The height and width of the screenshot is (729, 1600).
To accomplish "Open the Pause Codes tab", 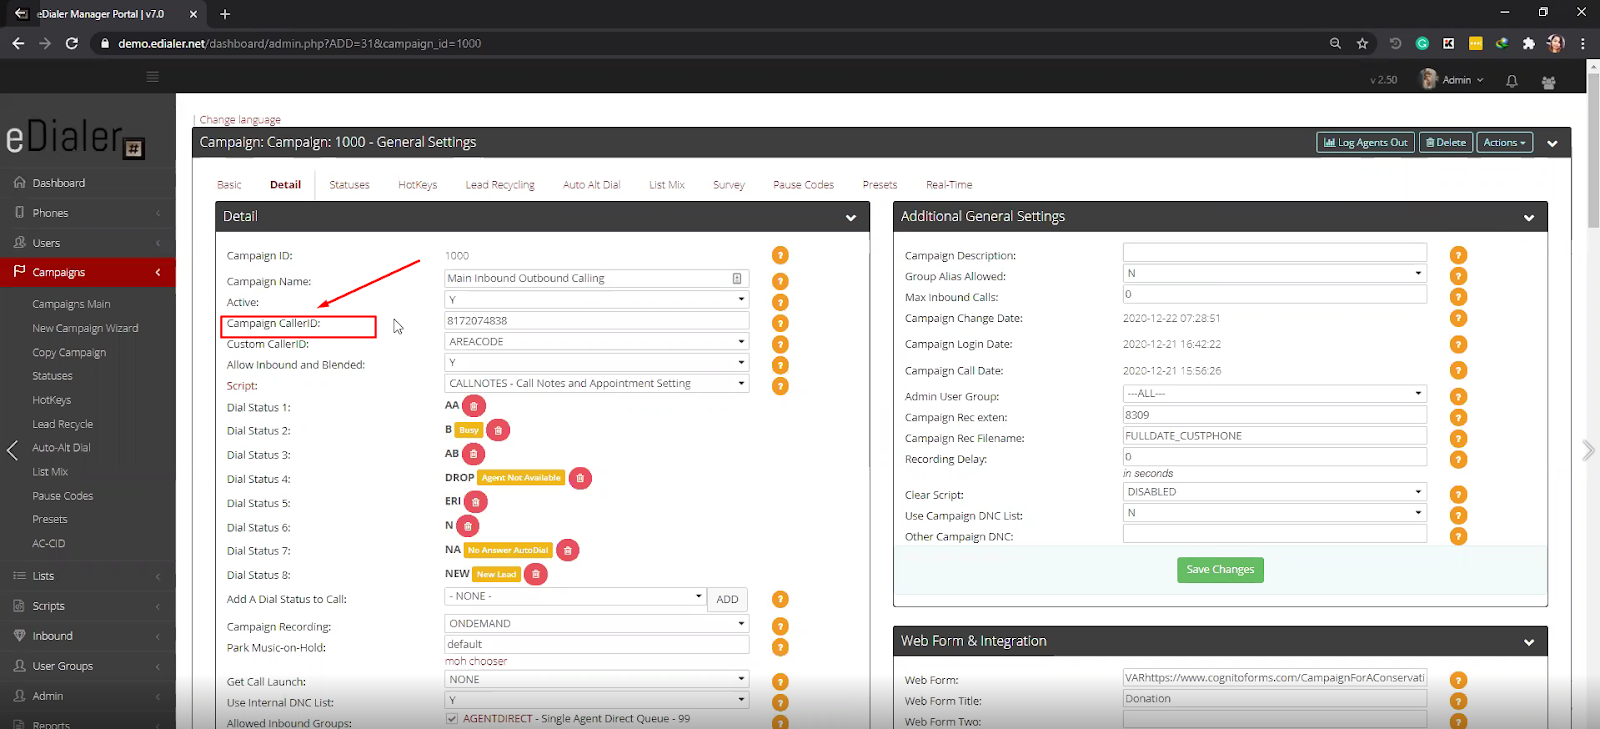I will pos(803,185).
